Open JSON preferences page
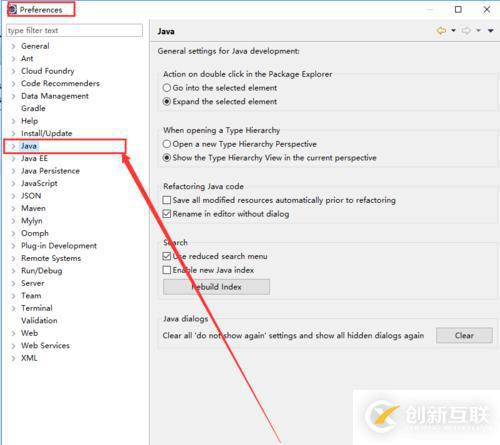The height and width of the screenshot is (445, 500). click(31, 196)
